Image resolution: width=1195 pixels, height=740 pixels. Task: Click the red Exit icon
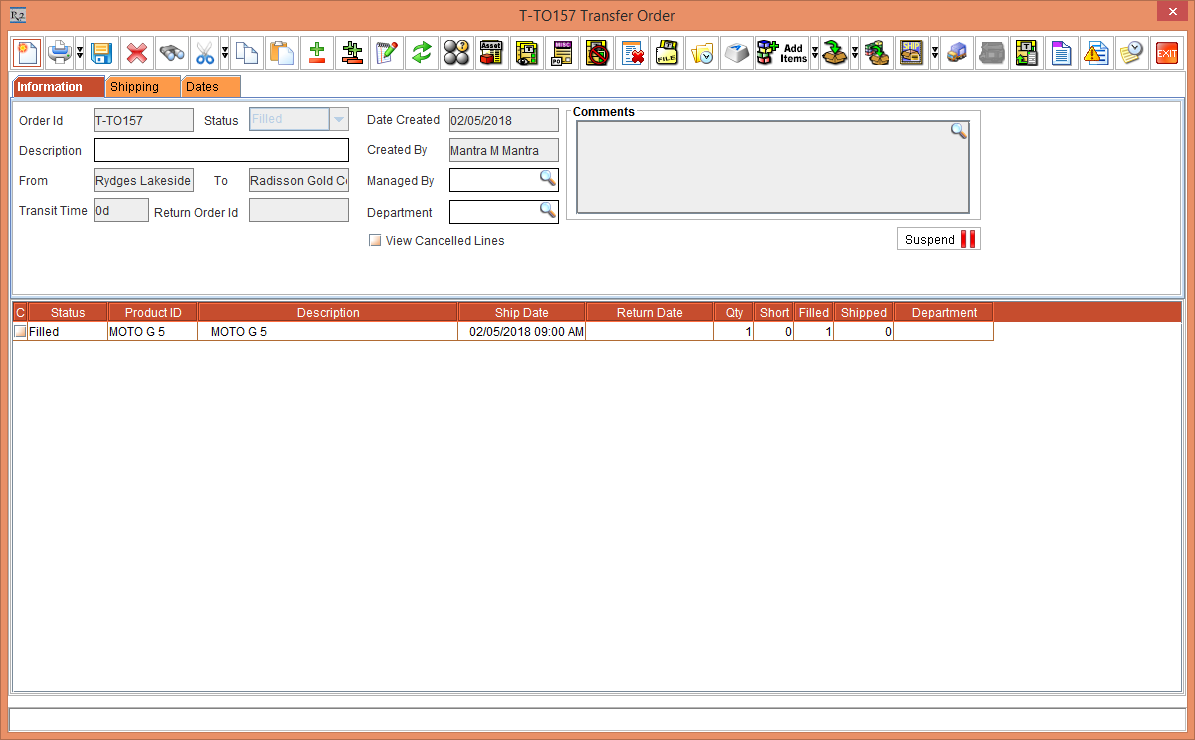1166,53
